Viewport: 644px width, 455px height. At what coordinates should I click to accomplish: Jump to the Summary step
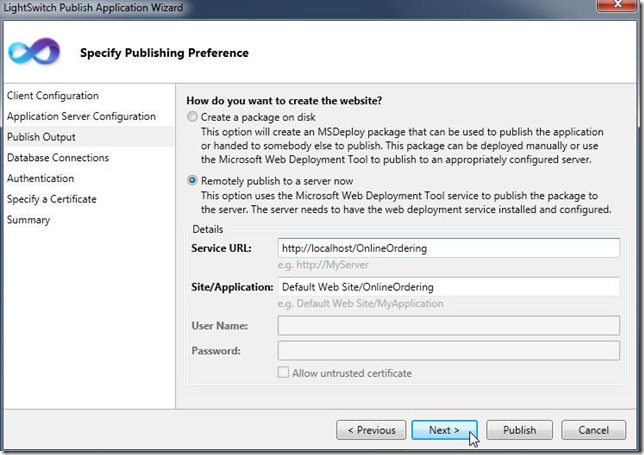tap(28, 220)
